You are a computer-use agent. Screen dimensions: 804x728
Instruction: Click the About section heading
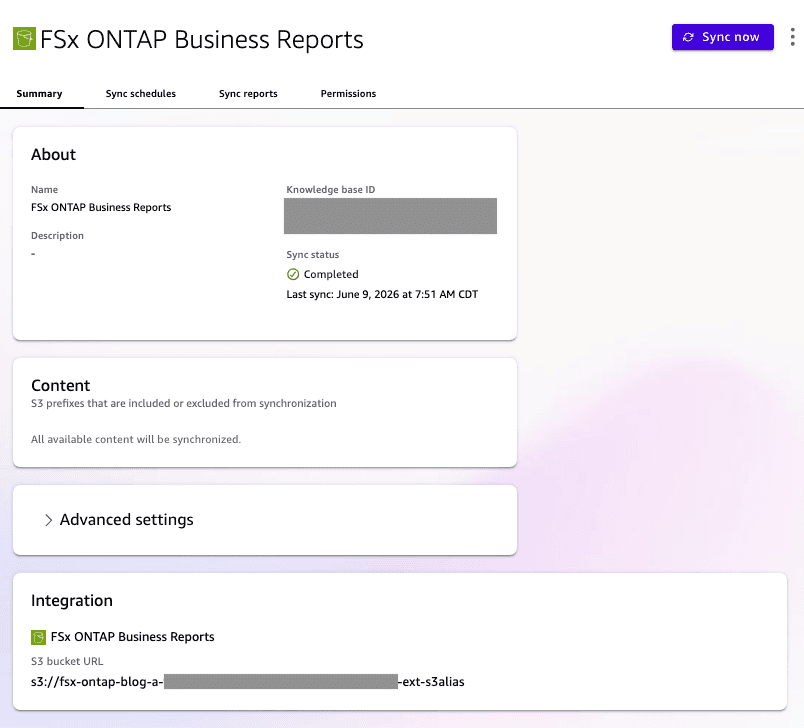[53, 154]
